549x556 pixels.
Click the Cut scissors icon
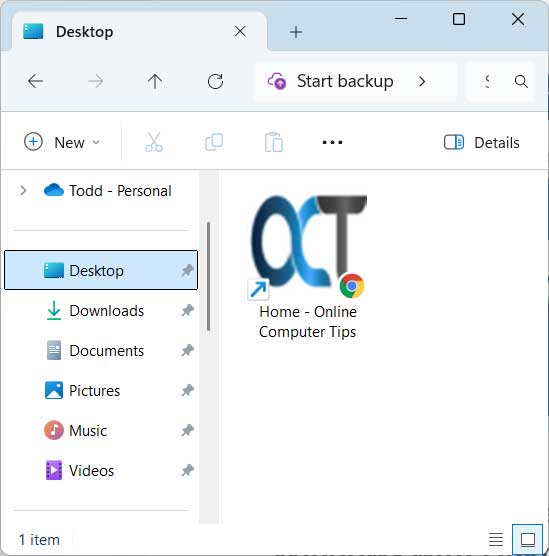(154, 142)
